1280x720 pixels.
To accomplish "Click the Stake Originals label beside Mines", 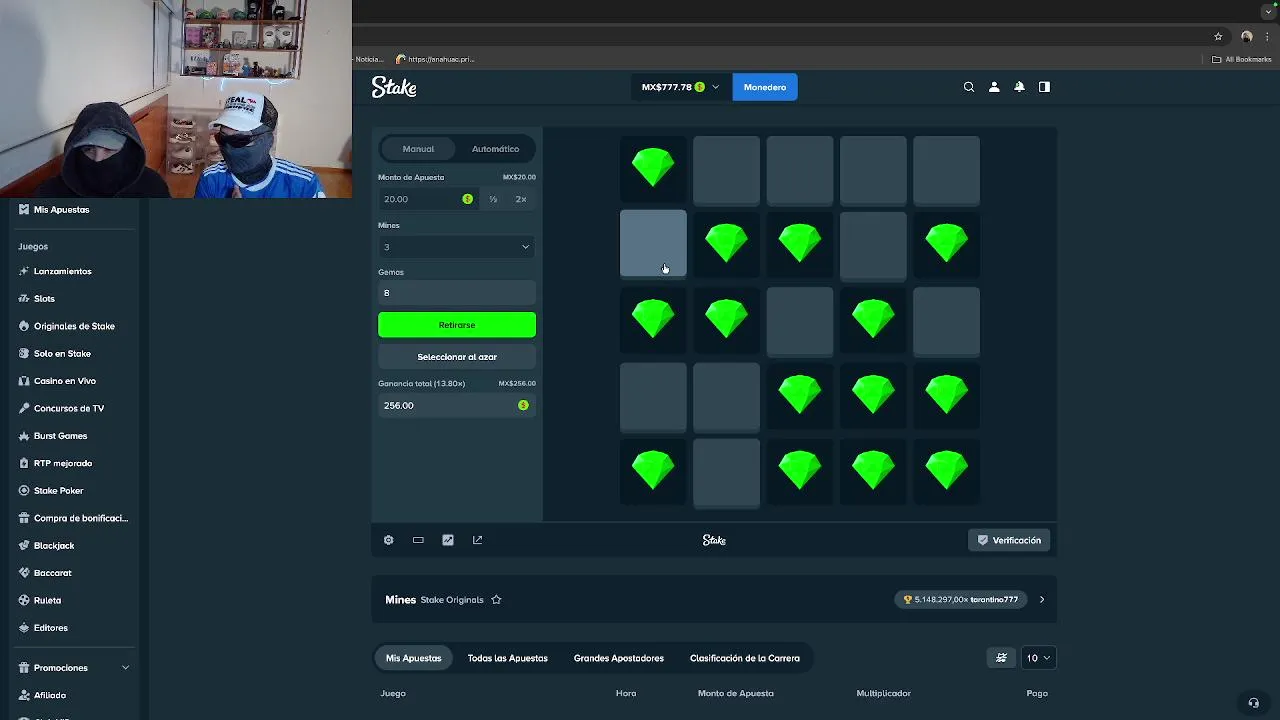I will point(452,600).
